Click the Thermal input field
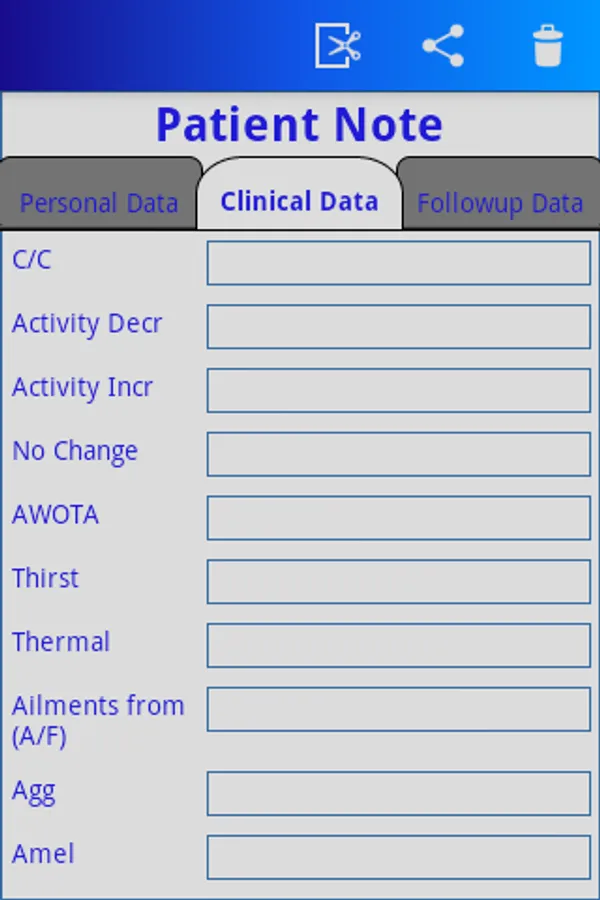 tap(398, 645)
